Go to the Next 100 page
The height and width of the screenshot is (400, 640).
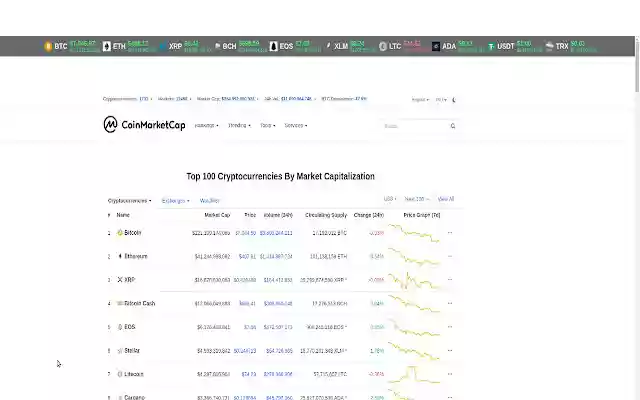(x=416, y=199)
